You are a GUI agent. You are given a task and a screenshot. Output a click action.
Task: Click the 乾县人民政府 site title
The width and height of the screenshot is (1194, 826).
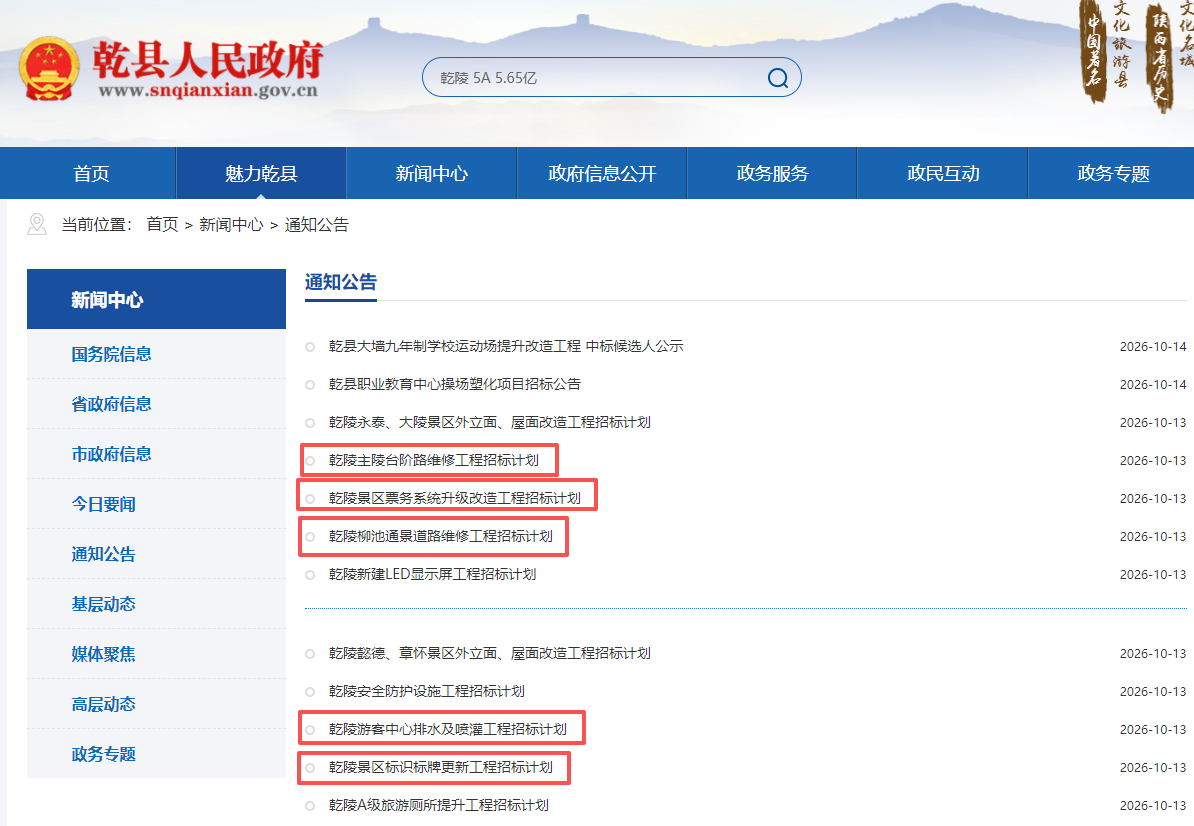[208, 59]
